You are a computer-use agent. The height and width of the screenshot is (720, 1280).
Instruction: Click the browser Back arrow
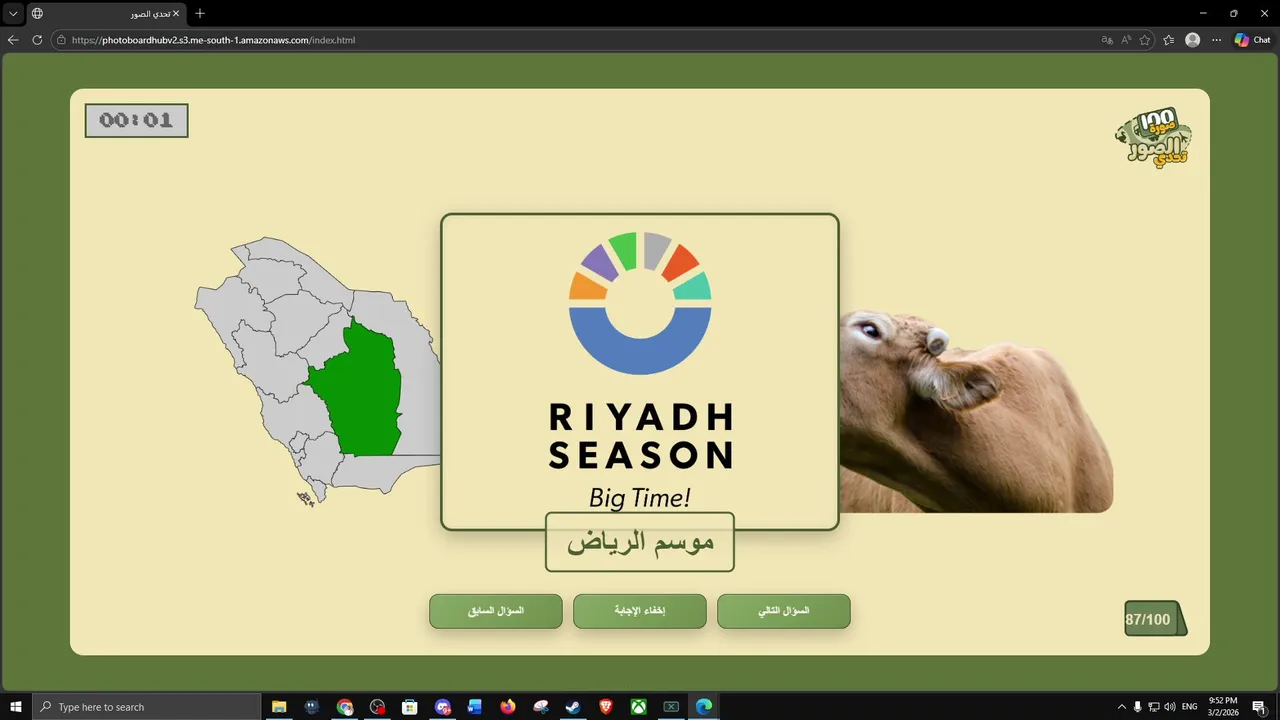click(13, 40)
